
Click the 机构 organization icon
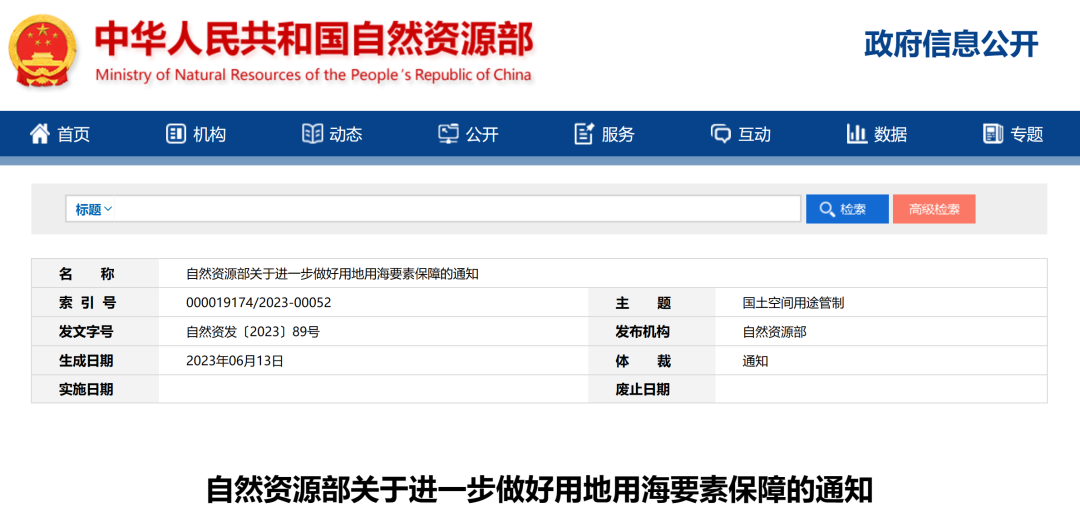pyautogui.click(x=176, y=134)
